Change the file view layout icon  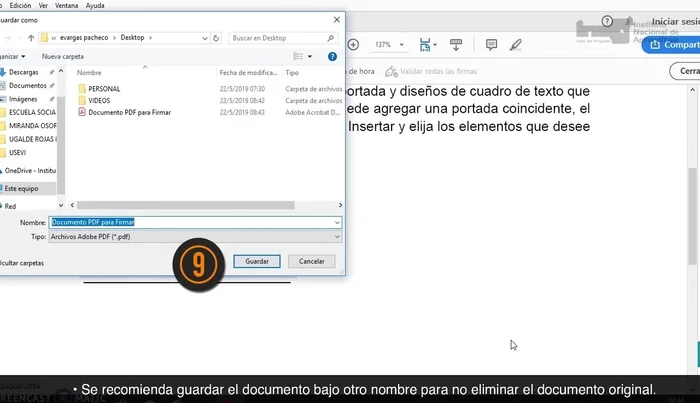298,56
